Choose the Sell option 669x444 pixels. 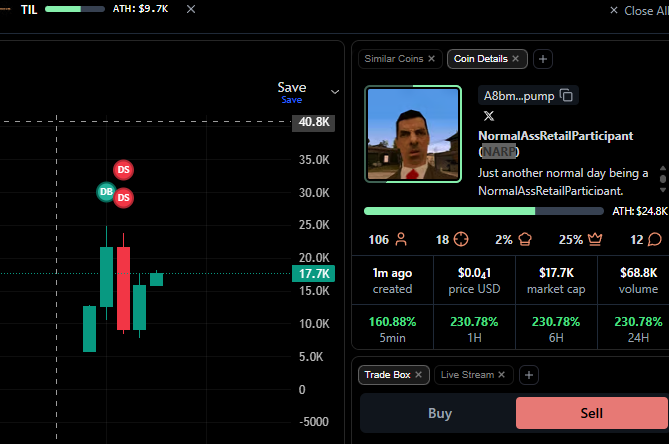click(x=591, y=413)
